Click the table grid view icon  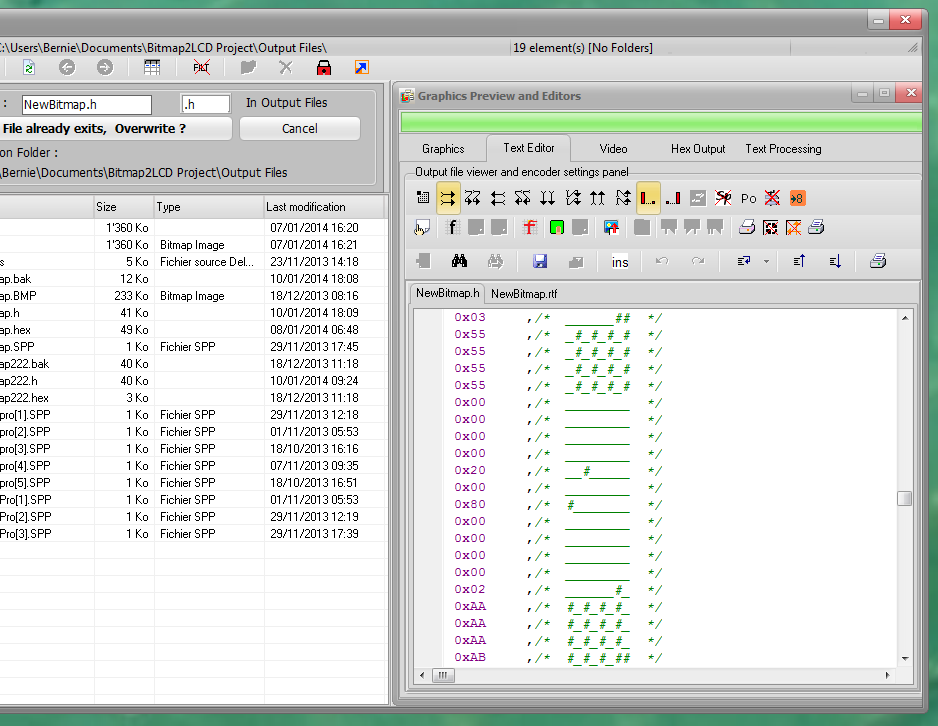click(x=152, y=68)
